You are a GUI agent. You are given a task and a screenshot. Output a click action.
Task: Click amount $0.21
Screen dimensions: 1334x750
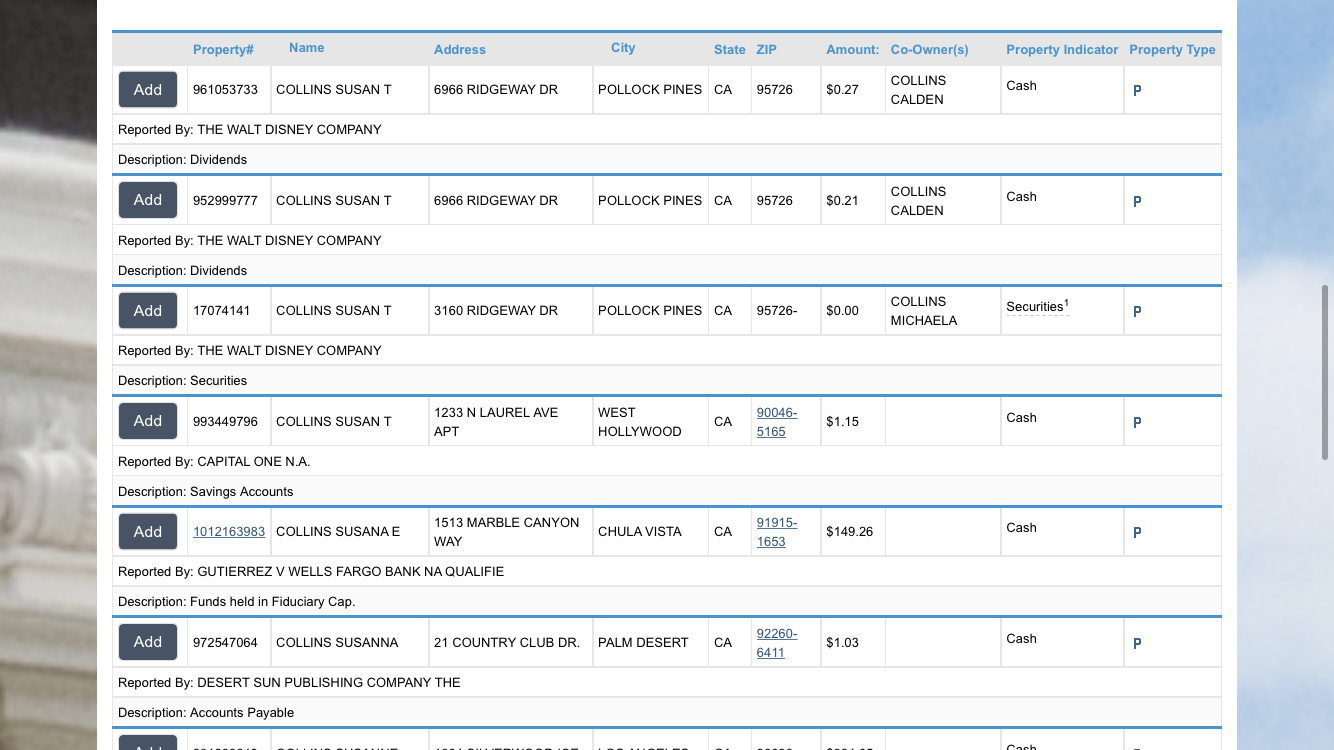pyautogui.click(x=842, y=201)
